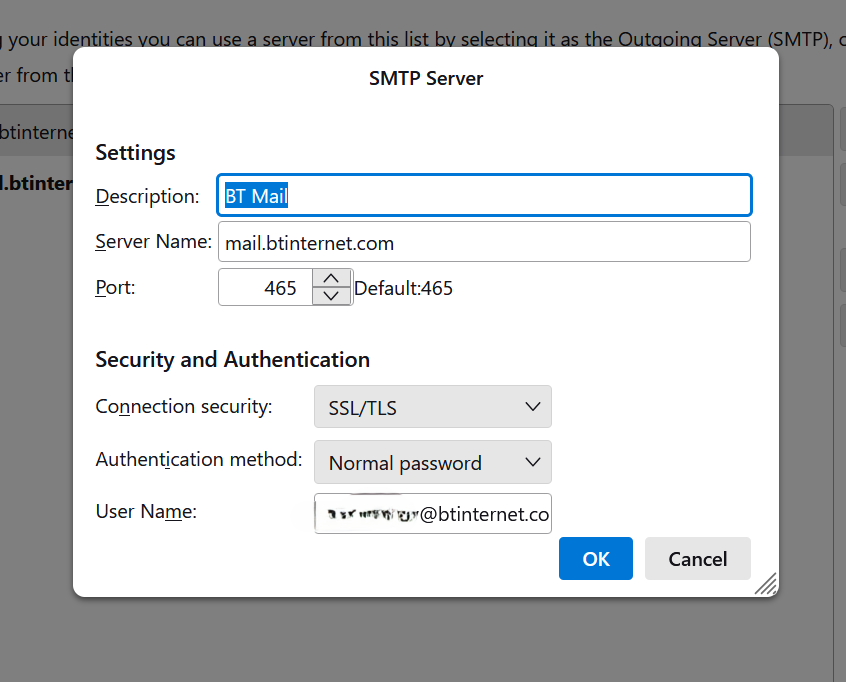Click the 'Connection security:' label
Viewport: 846px width, 682px height.
click(184, 406)
